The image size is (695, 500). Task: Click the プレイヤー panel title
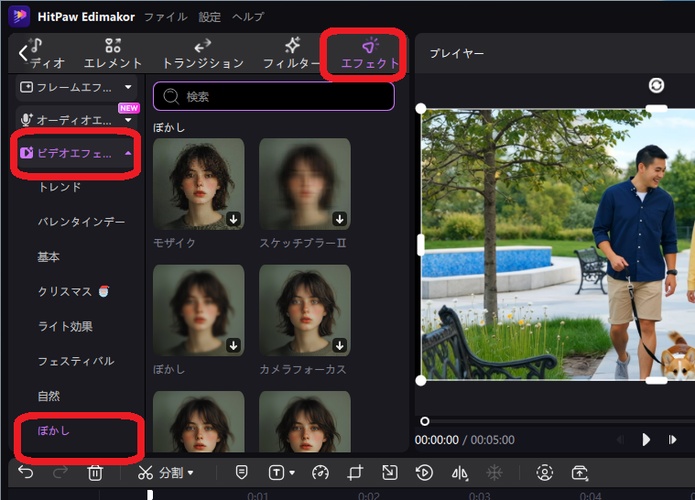tap(457, 53)
